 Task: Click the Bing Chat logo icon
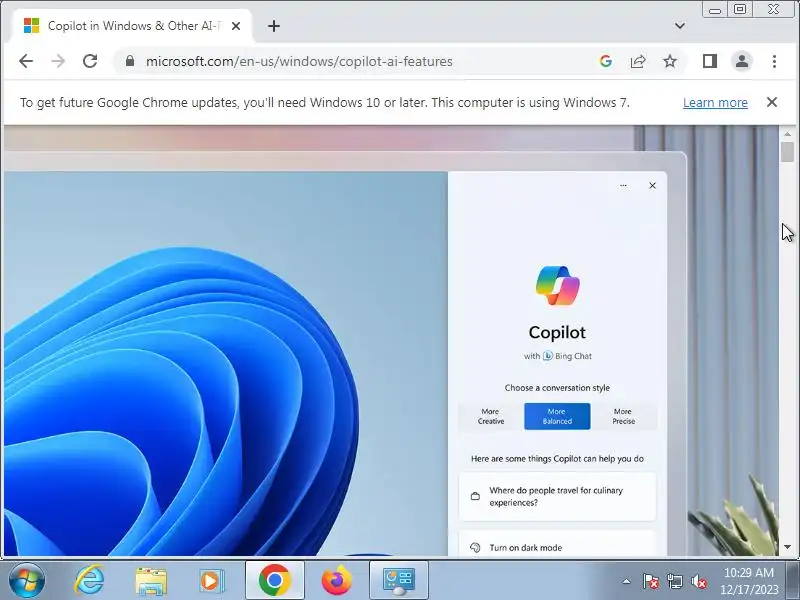click(547, 356)
